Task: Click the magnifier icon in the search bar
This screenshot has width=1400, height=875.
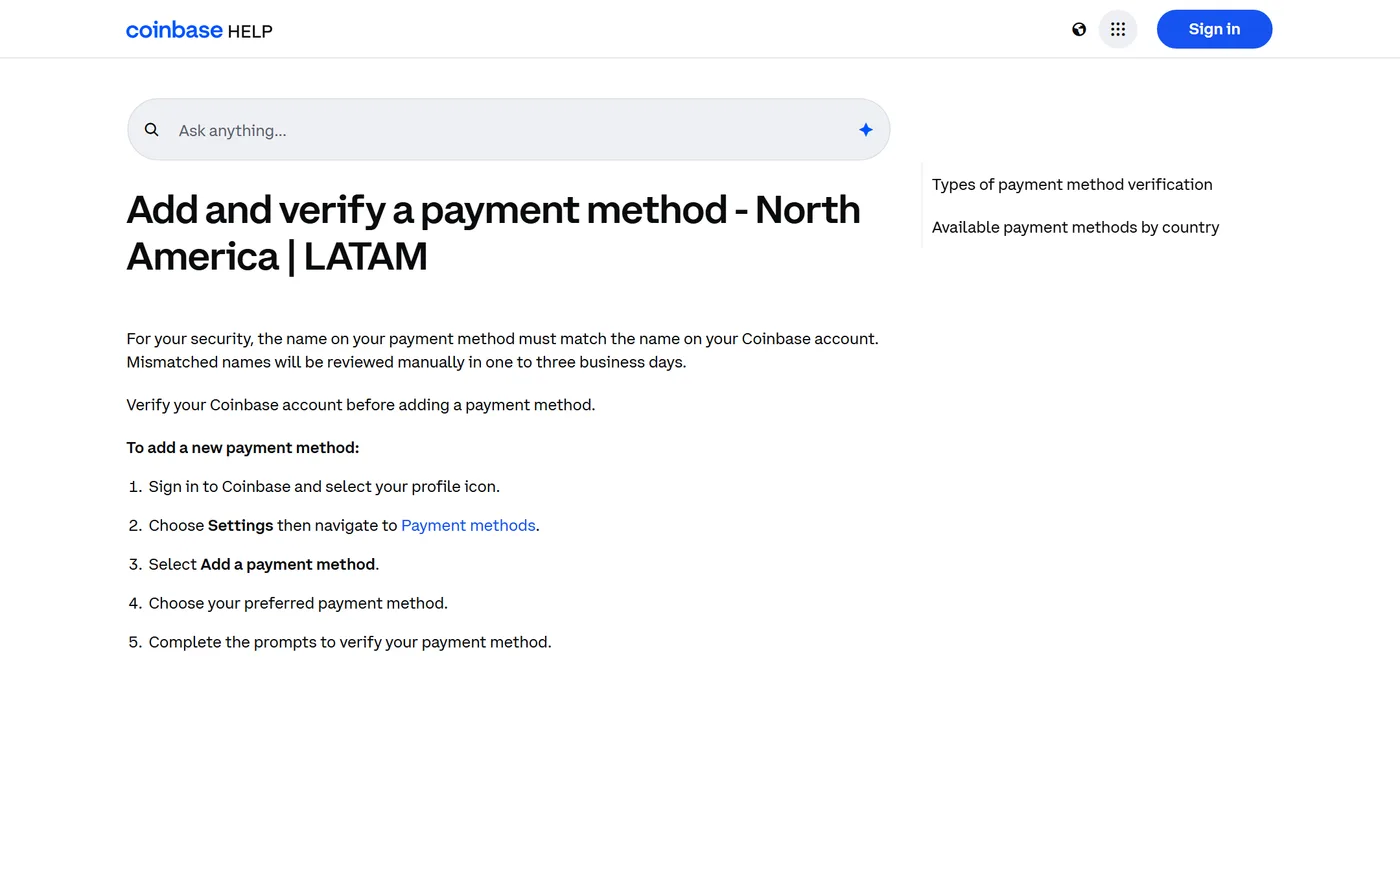Action: pyautogui.click(x=152, y=130)
